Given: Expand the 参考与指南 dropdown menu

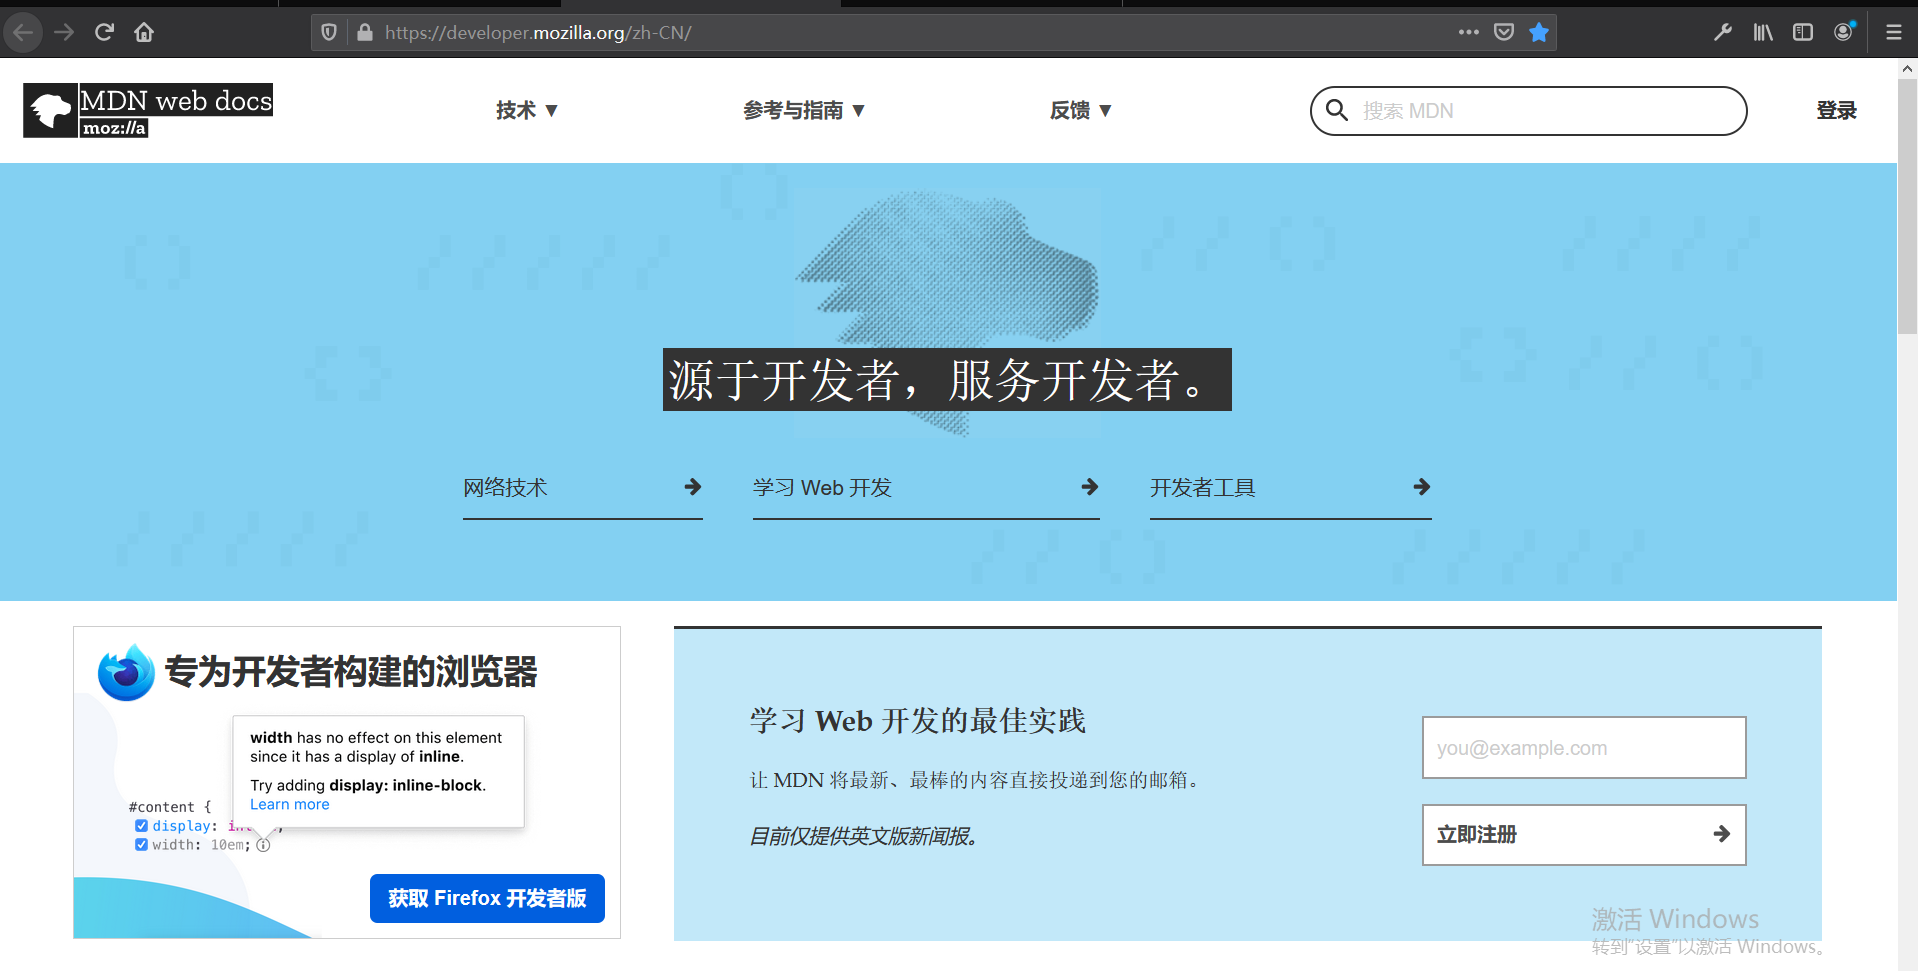Looking at the screenshot, I should point(804,110).
